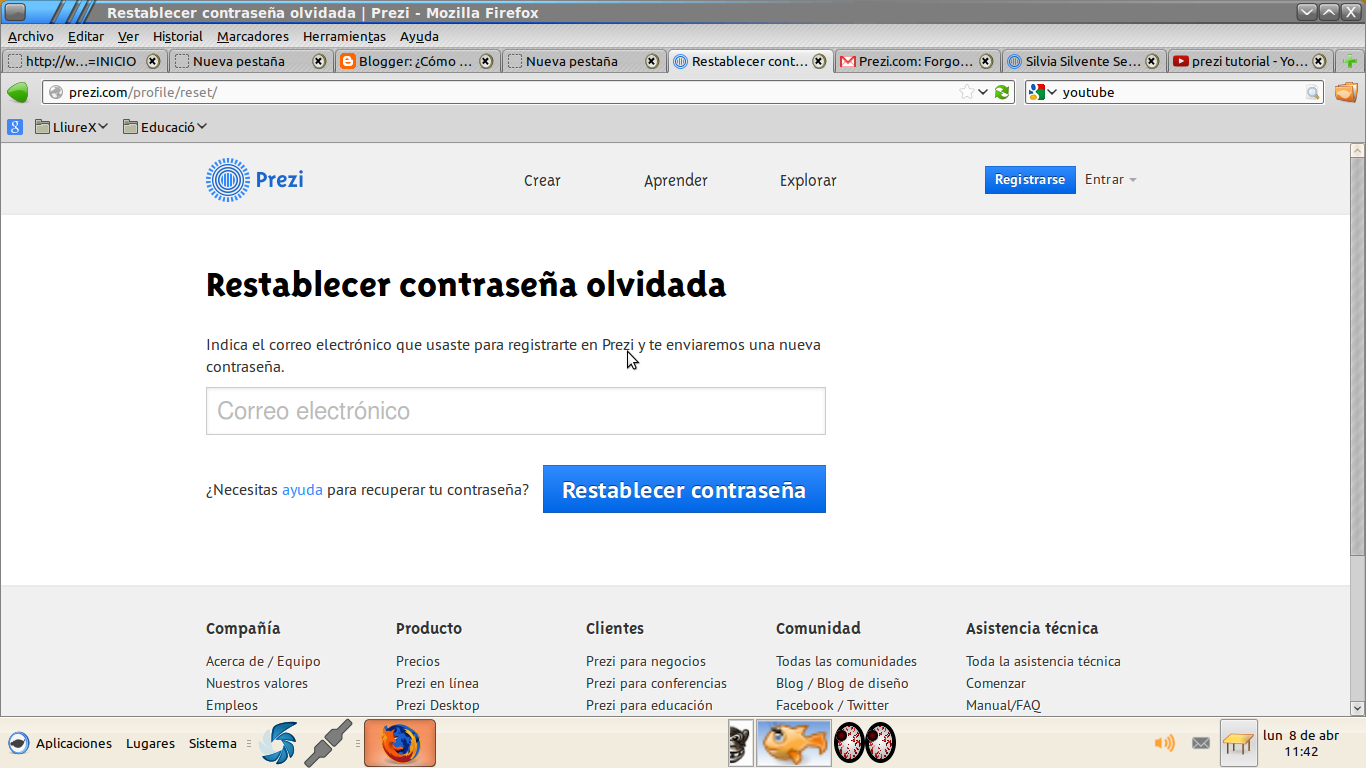
Task: Open the Marcadores menu
Action: pyautogui.click(x=253, y=36)
